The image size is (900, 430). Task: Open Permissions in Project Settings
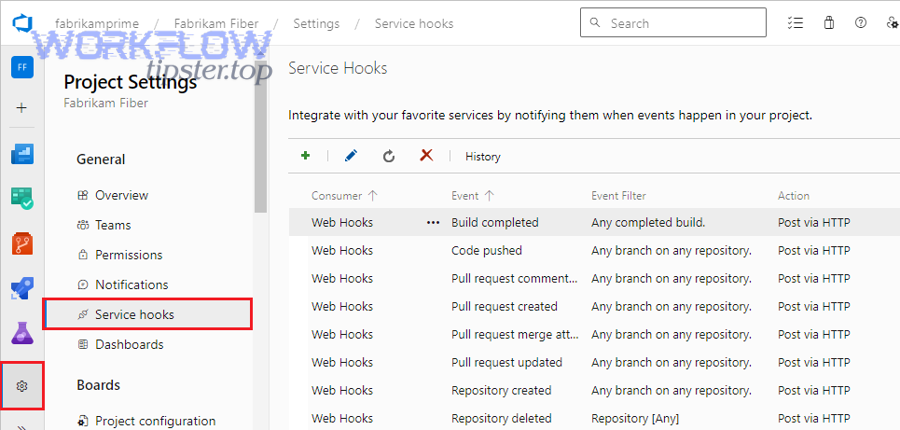point(129,255)
